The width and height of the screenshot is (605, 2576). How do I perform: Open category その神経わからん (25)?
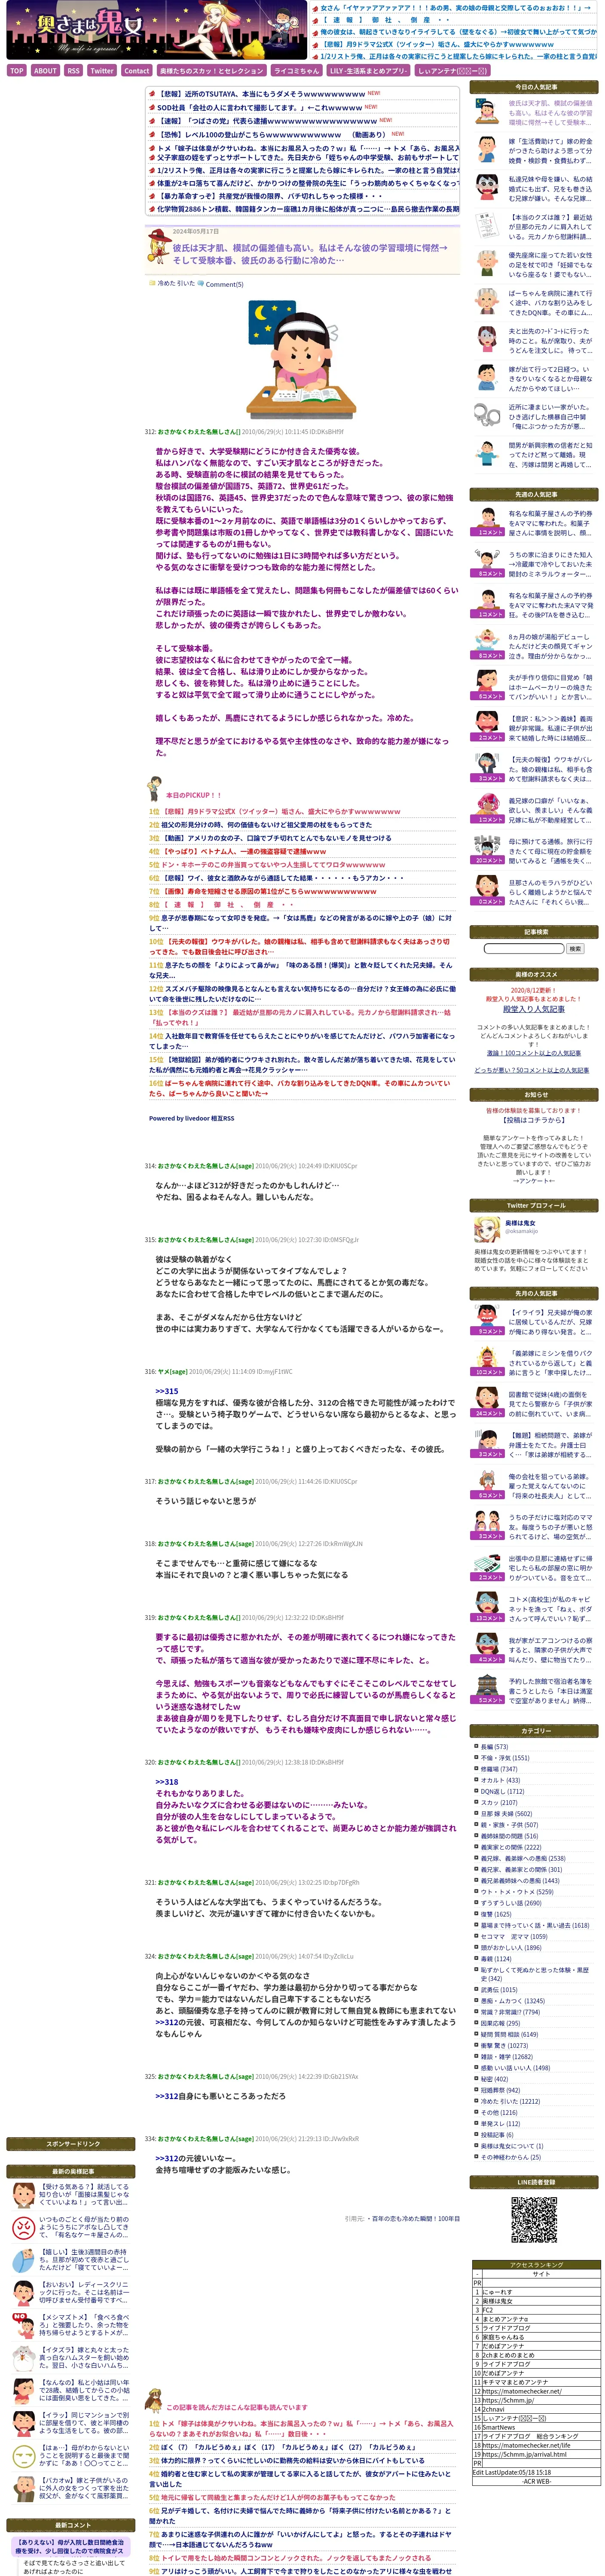pyautogui.click(x=510, y=2157)
